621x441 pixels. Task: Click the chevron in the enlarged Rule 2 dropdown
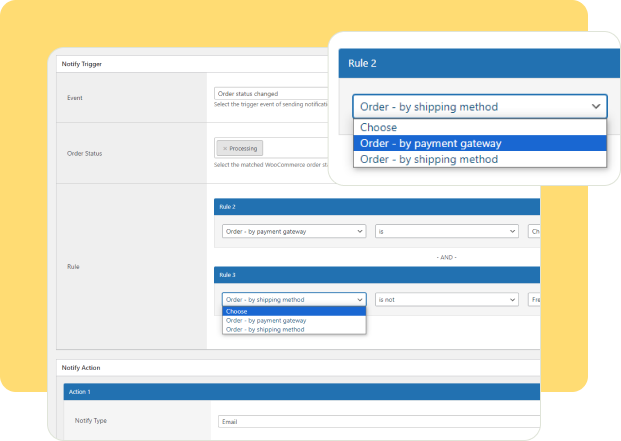coord(596,106)
